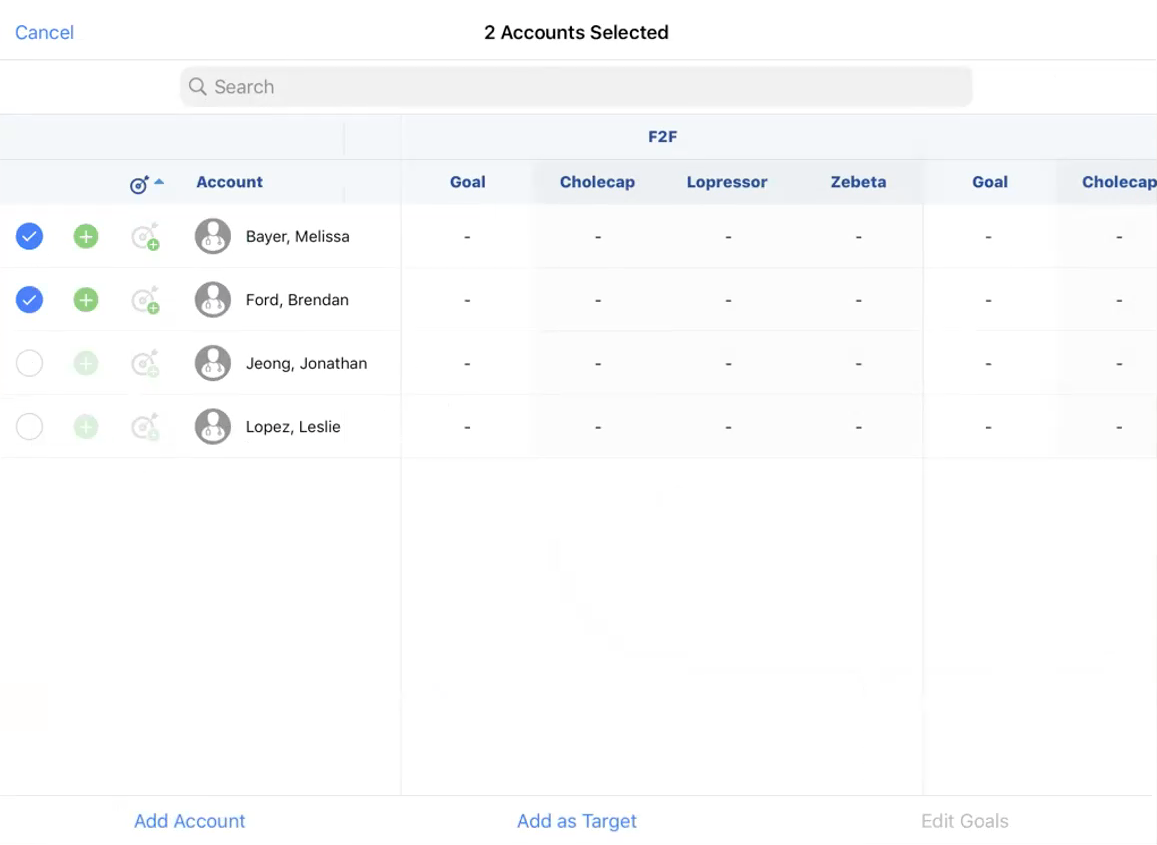Click target icon in Jeong, Jonathan row
The height and width of the screenshot is (845, 1157).
146,364
